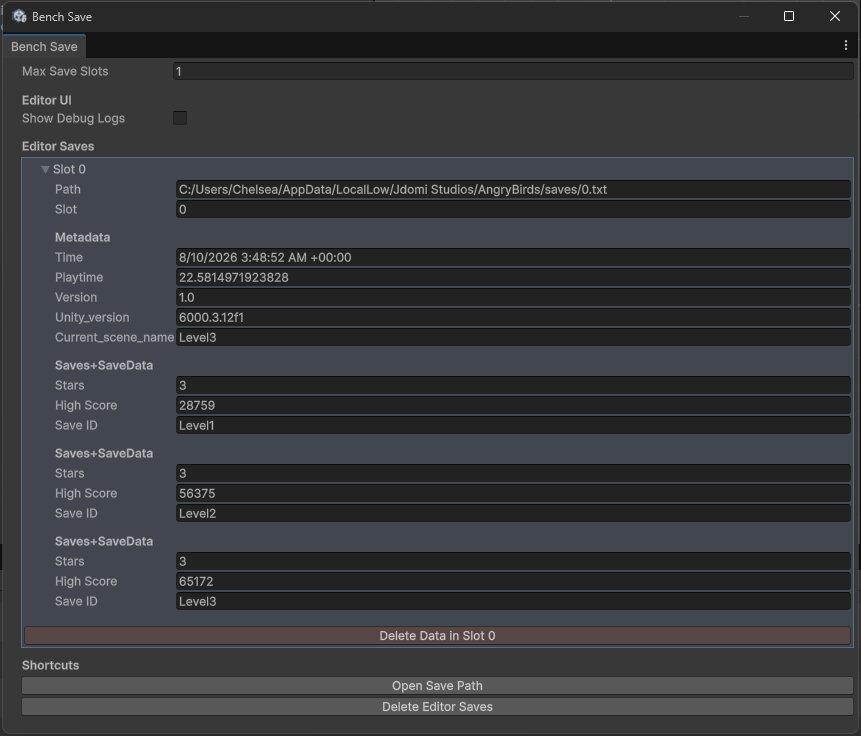Image resolution: width=861 pixels, height=736 pixels.
Task: Click Save ID field showing Level3
Action: tap(513, 601)
